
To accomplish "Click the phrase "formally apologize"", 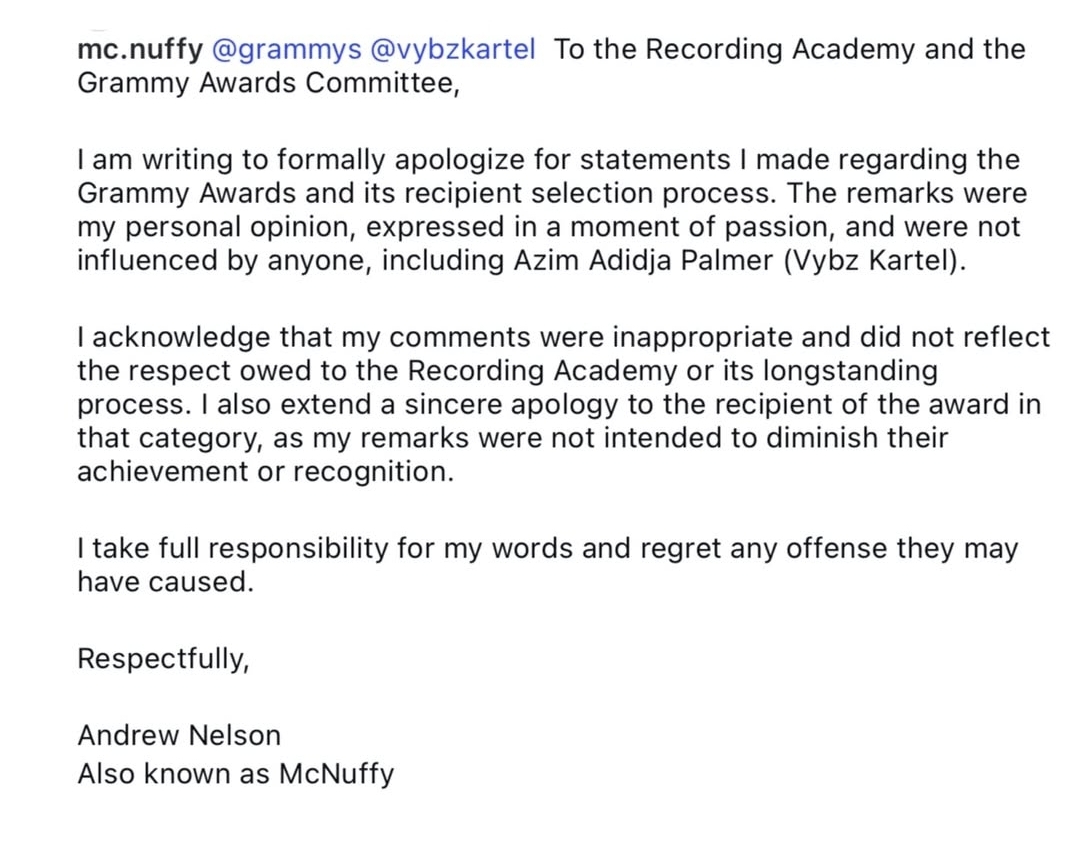I will click(384, 160).
